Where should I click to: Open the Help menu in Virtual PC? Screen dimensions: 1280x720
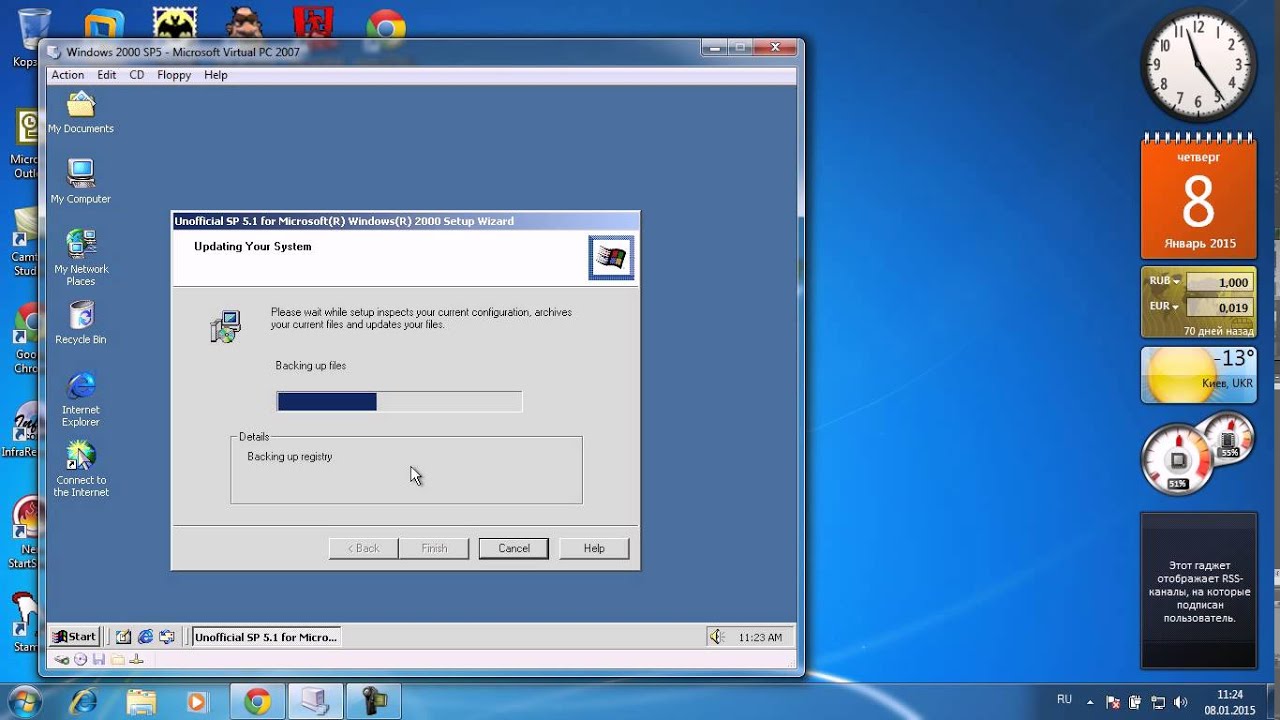(x=216, y=75)
